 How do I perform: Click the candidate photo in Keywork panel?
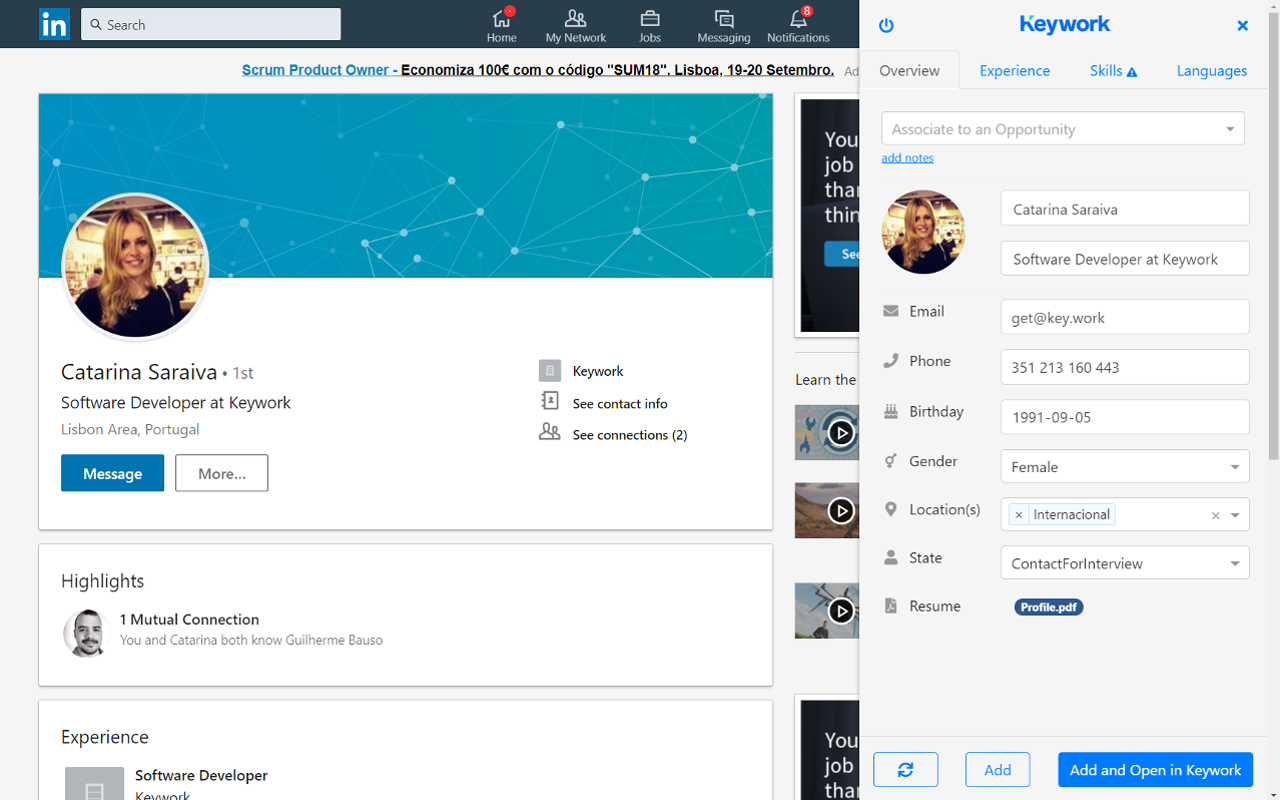923,232
